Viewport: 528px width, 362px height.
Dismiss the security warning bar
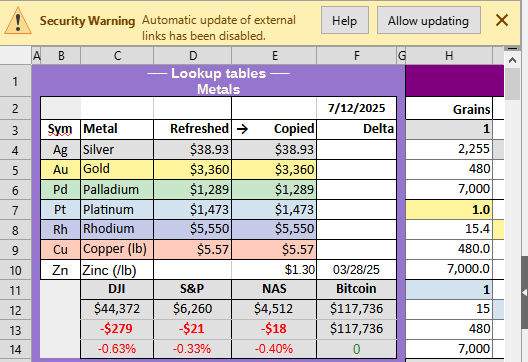point(502,21)
